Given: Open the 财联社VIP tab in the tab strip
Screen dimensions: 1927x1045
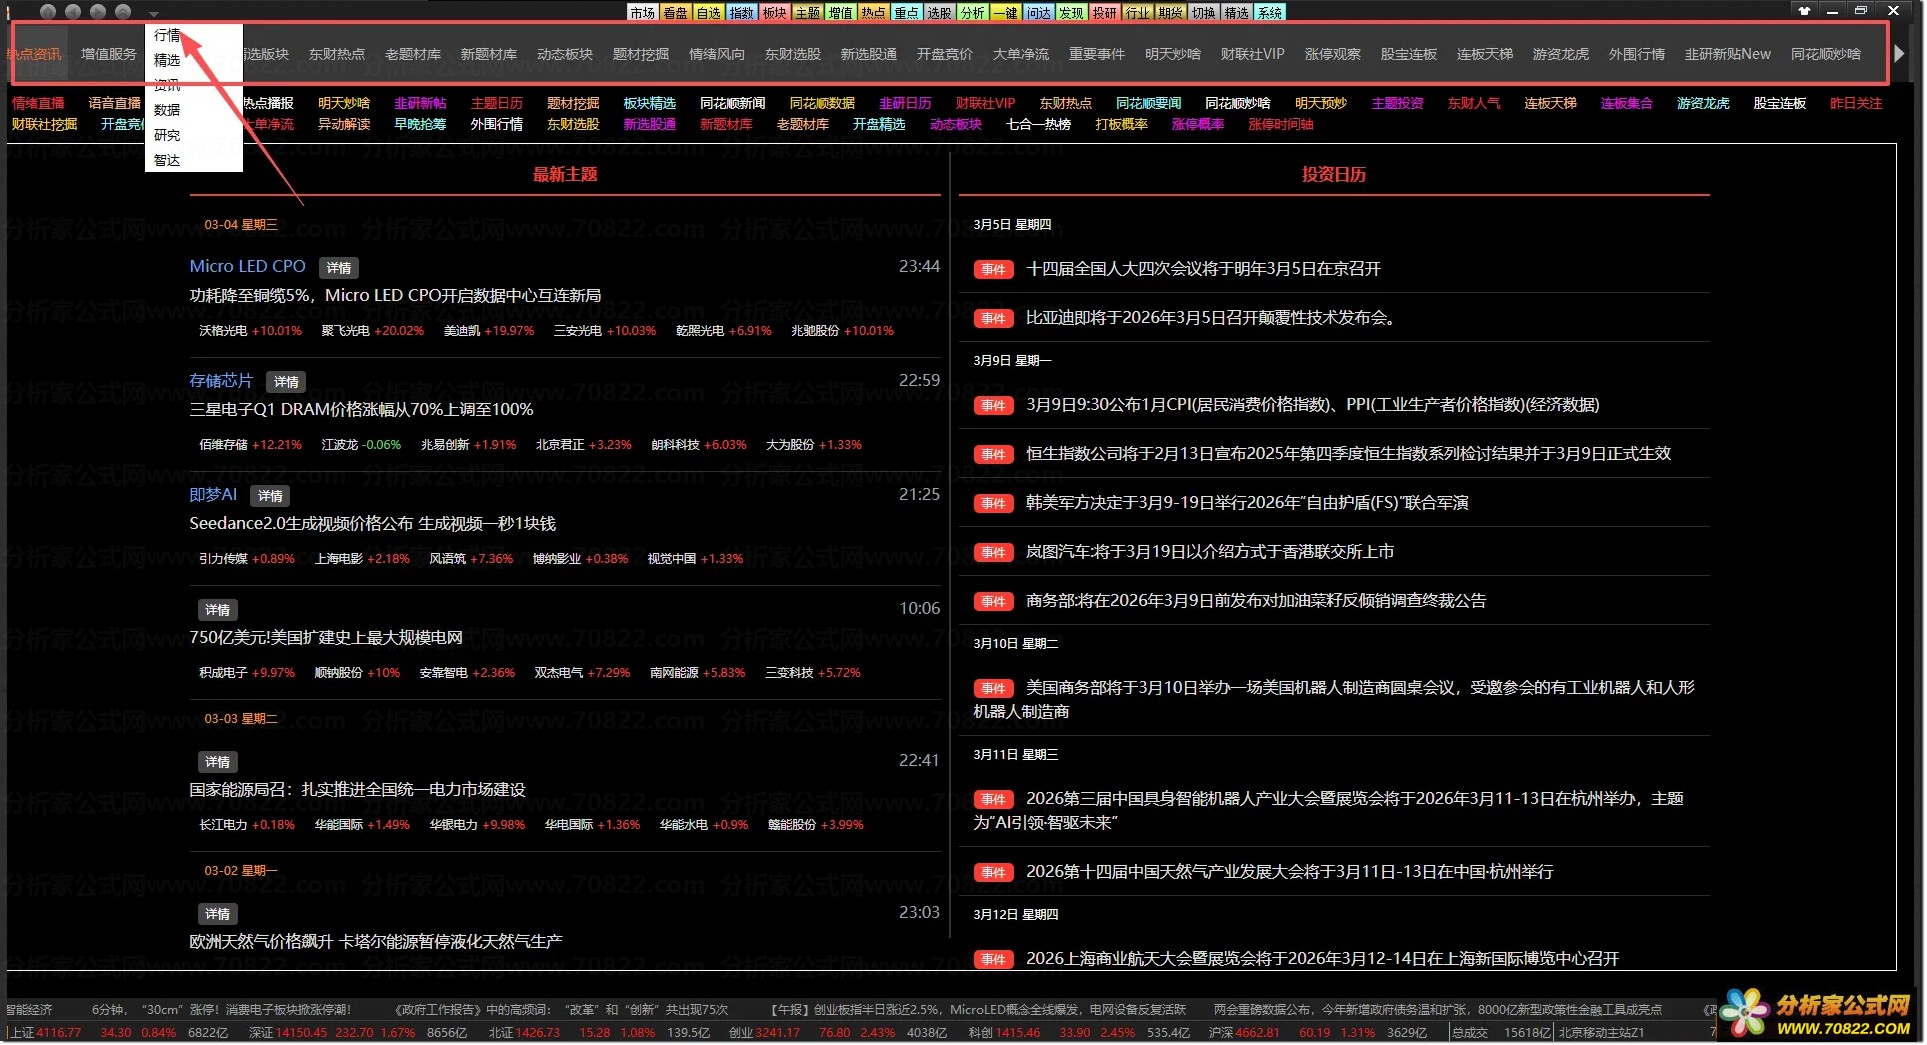Looking at the screenshot, I should coord(1252,54).
